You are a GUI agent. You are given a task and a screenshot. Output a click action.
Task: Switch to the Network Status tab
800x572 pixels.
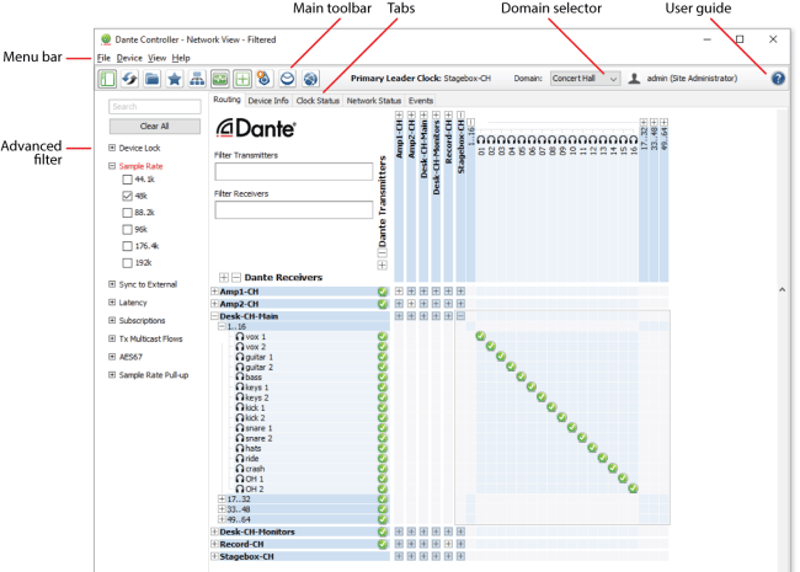[373, 101]
